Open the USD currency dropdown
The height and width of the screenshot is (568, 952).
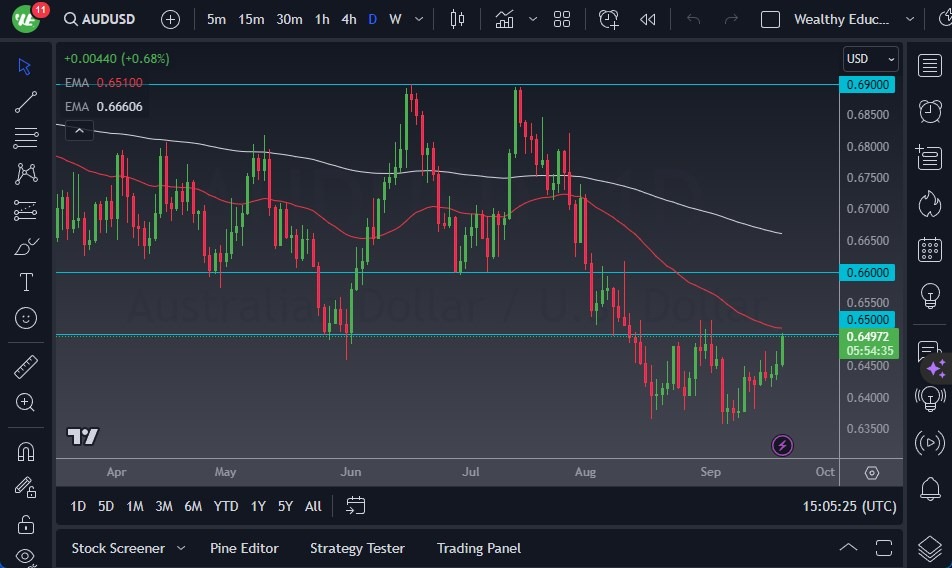click(869, 59)
